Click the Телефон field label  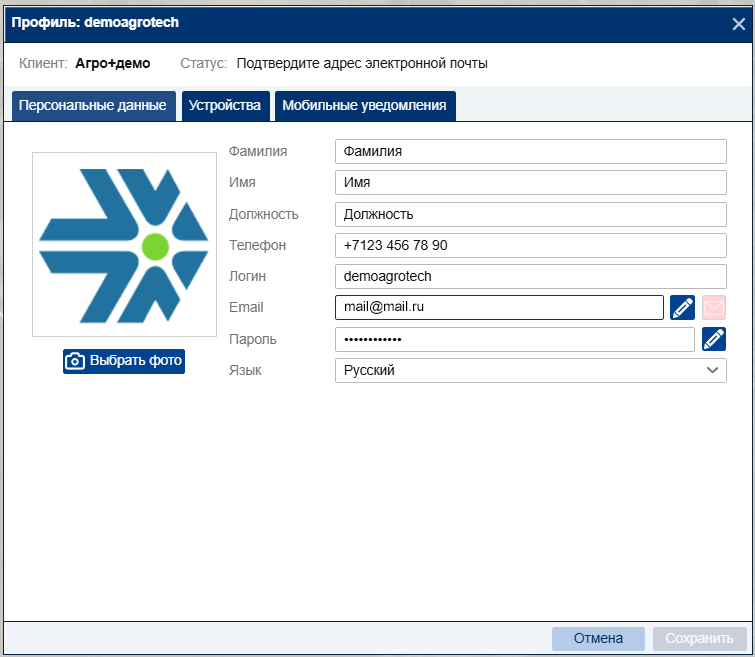(257, 245)
